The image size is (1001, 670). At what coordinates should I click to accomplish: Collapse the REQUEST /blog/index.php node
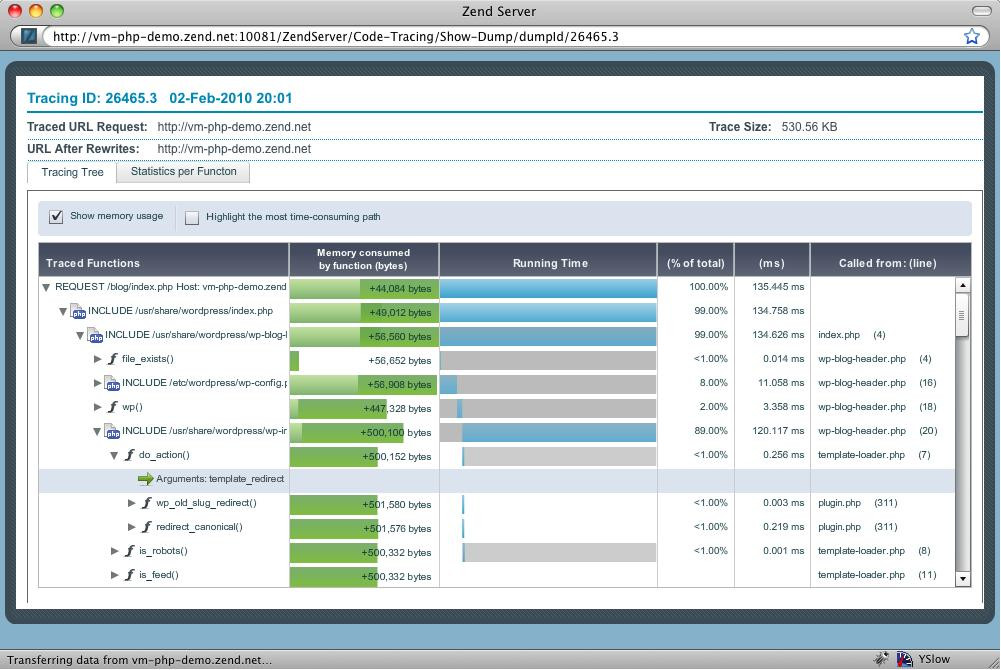(46, 288)
